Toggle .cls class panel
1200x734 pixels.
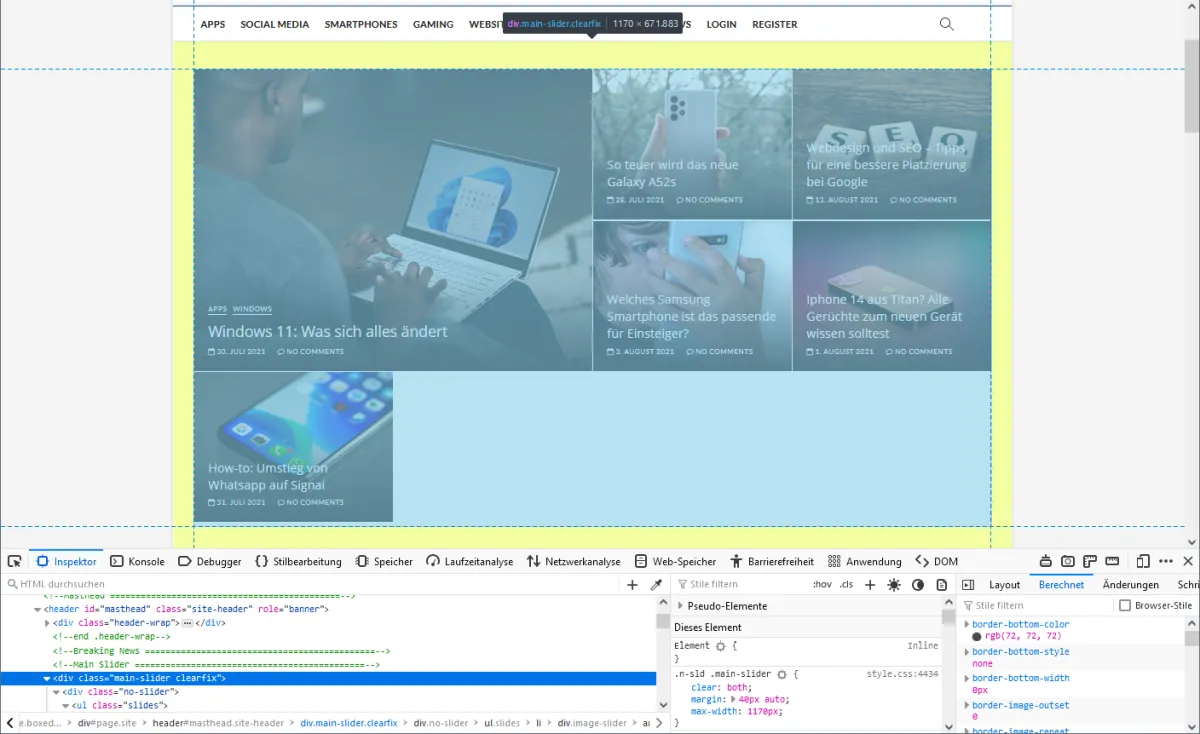pos(846,585)
